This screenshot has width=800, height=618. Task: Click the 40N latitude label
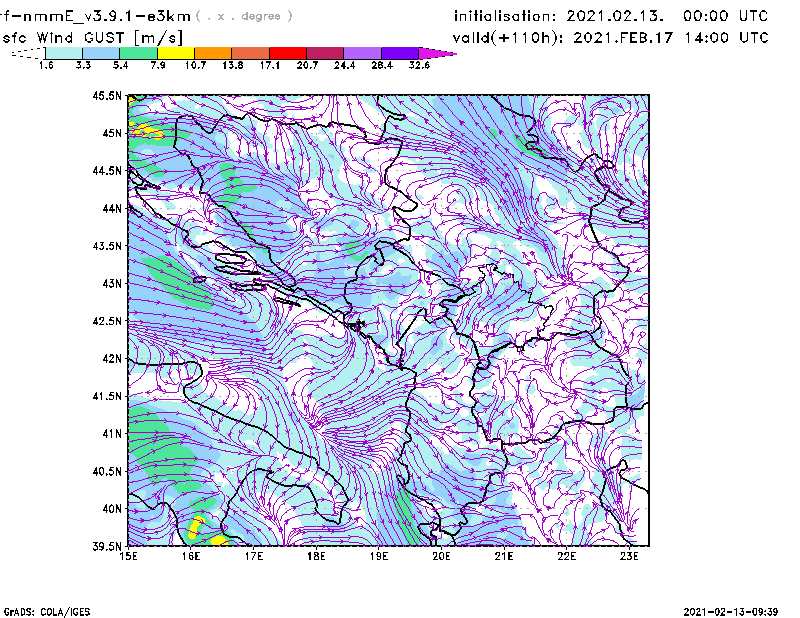(112, 509)
